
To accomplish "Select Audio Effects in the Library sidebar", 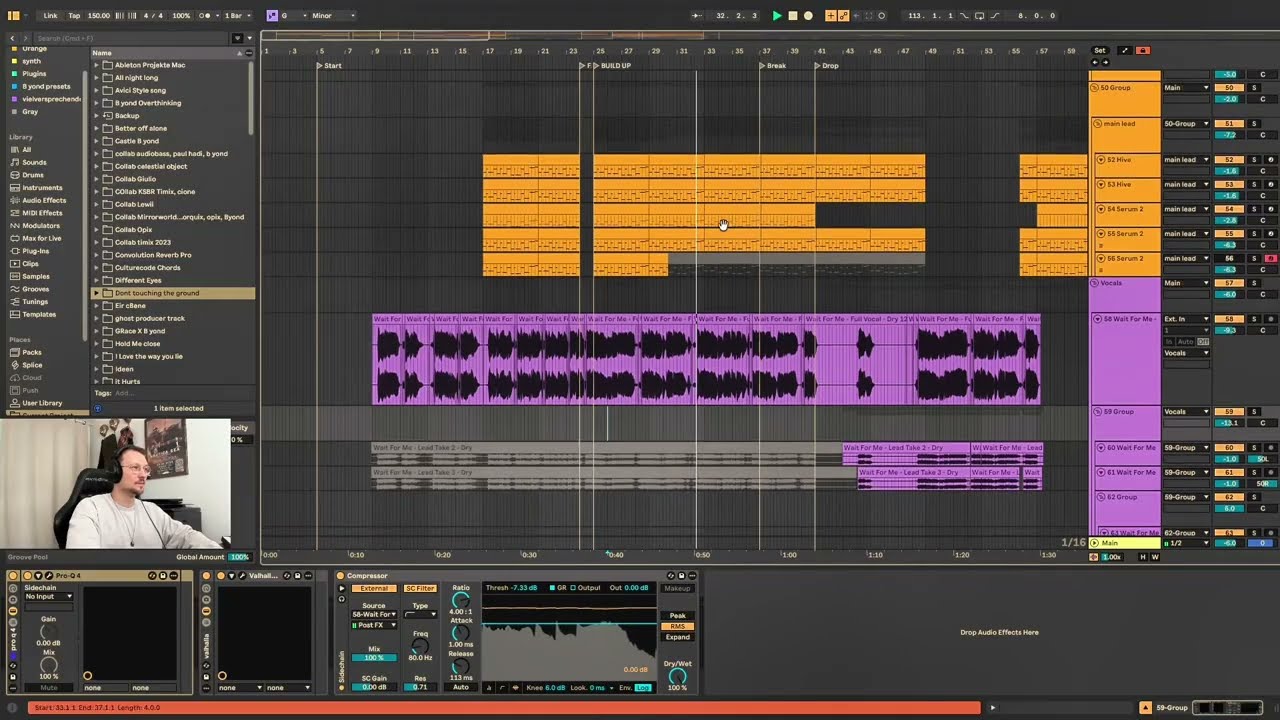I will pyautogui.click(x=44, y=200).
